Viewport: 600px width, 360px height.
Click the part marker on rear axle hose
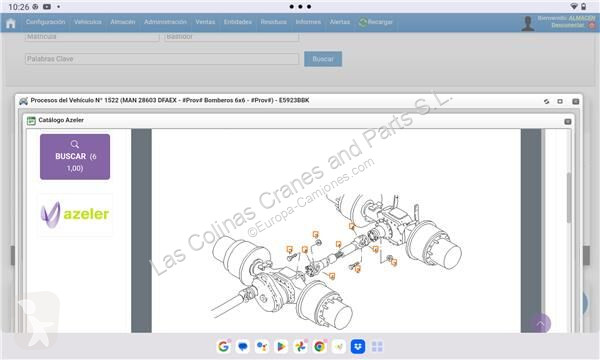click(x=352, y=226)
